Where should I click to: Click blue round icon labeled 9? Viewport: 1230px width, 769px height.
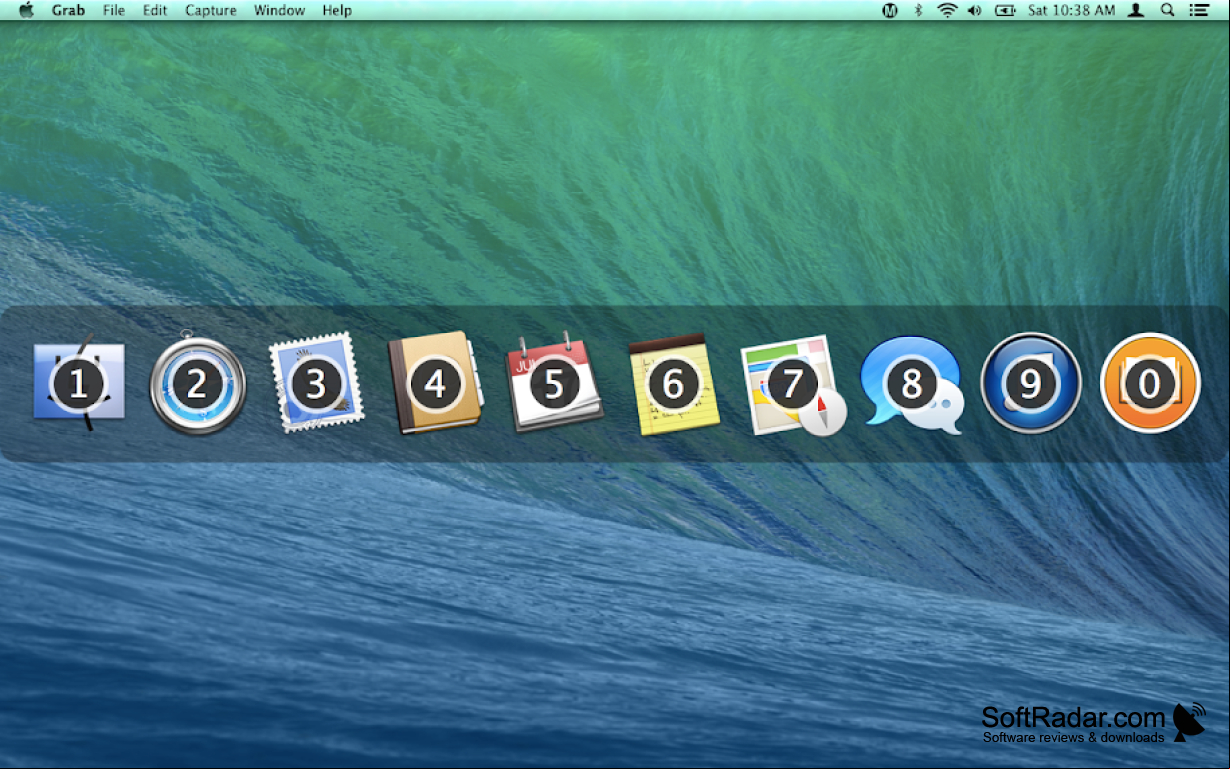(1031, 383)
